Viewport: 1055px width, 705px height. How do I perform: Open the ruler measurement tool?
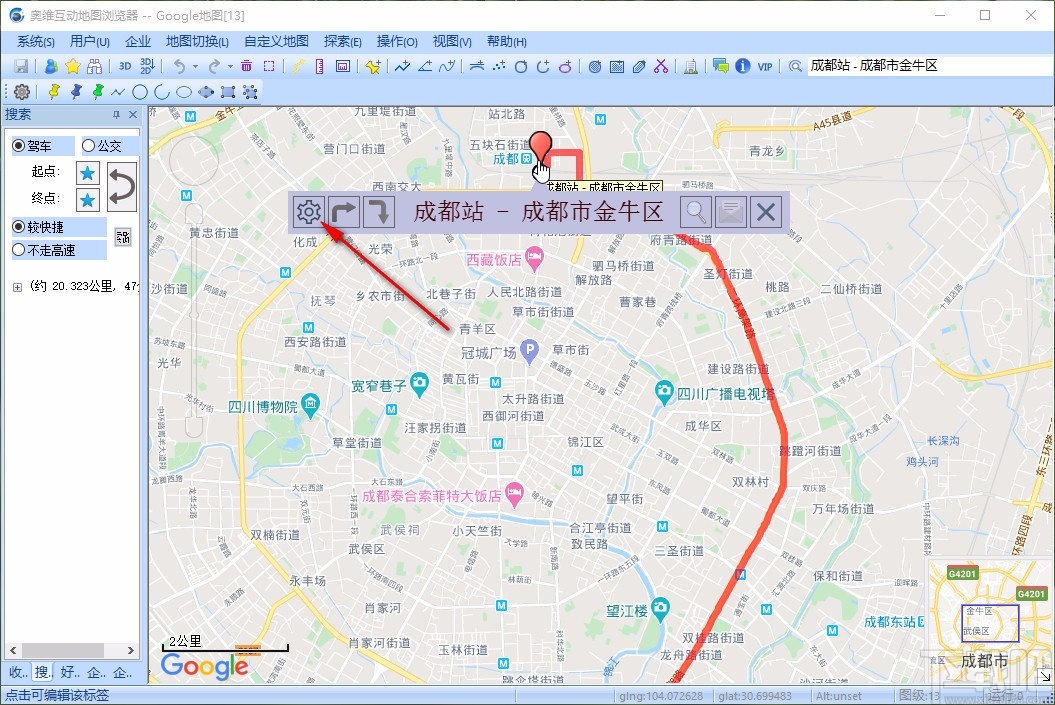[x=318, y=66]
